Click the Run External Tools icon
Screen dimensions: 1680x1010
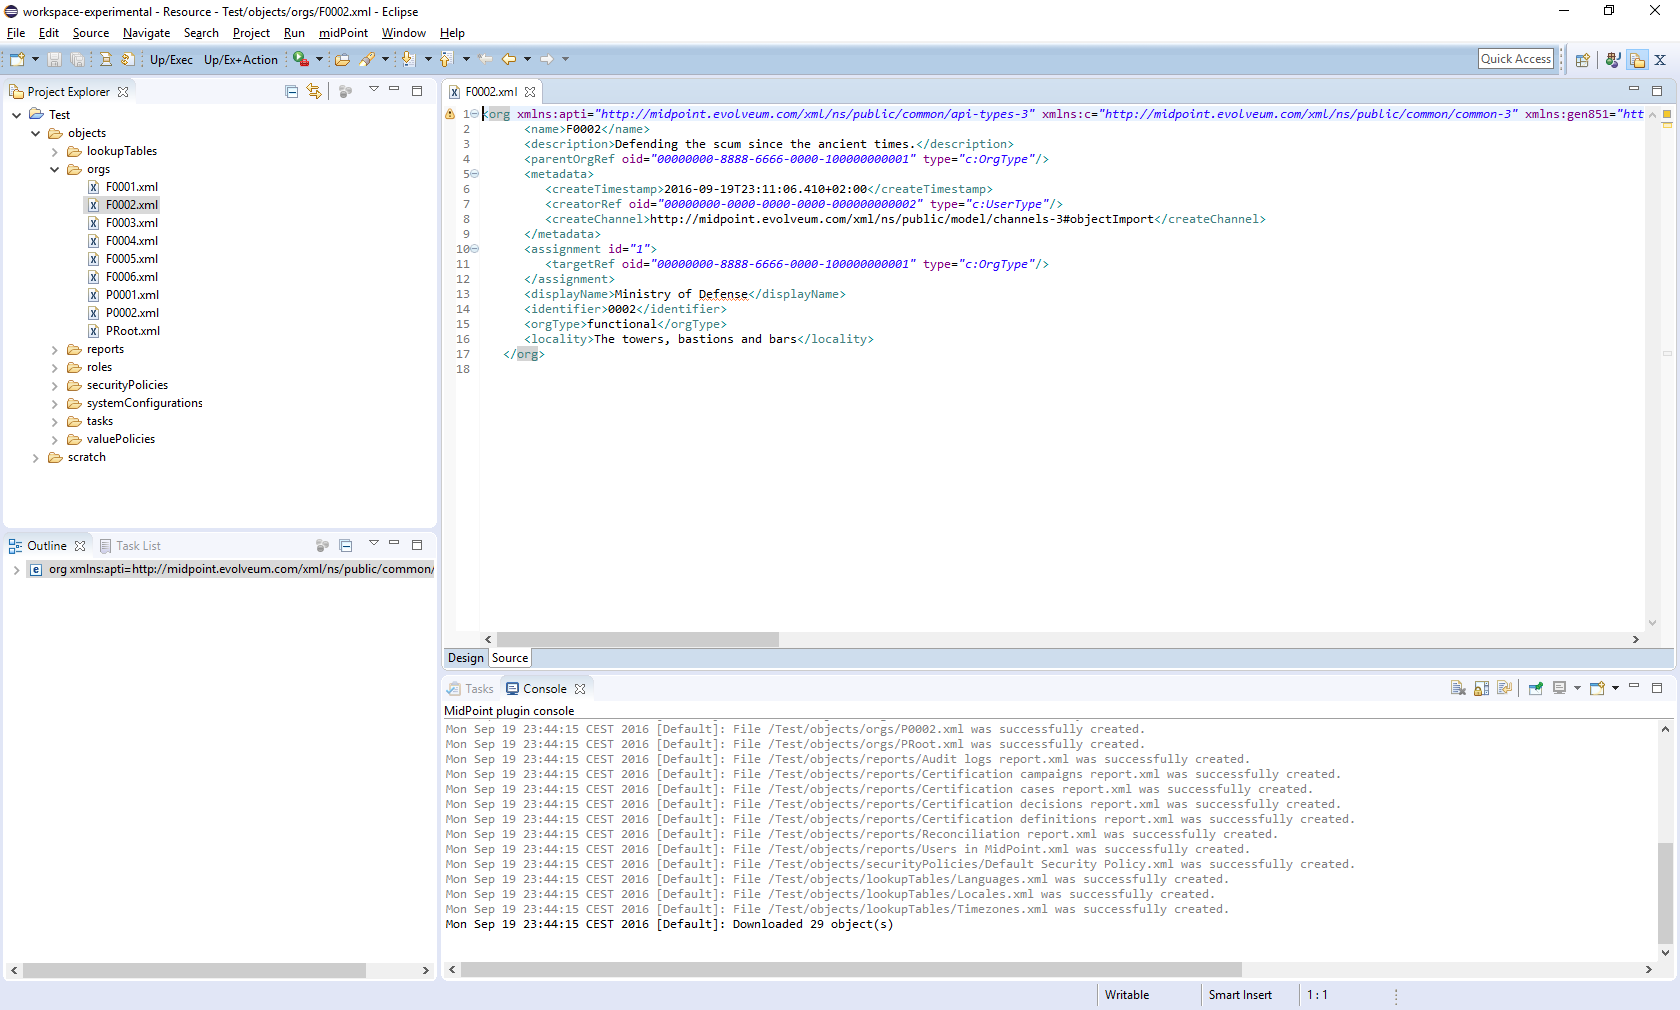pos(300,60)
